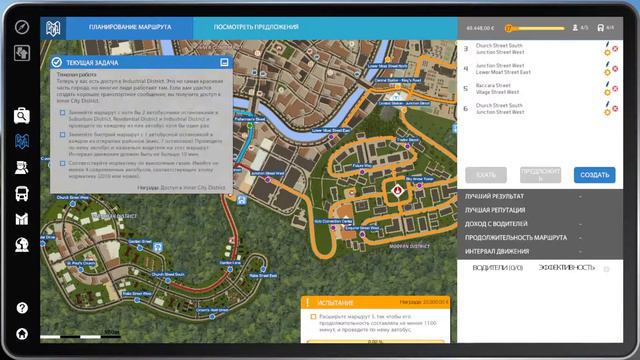Open settings gear for route 4

pyautogui.click(x=607, y=73)
